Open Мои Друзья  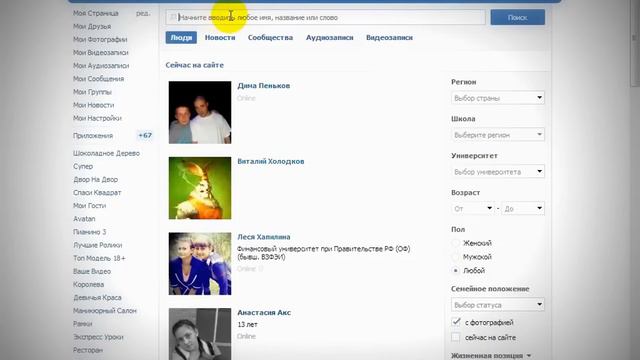(92, 26)
